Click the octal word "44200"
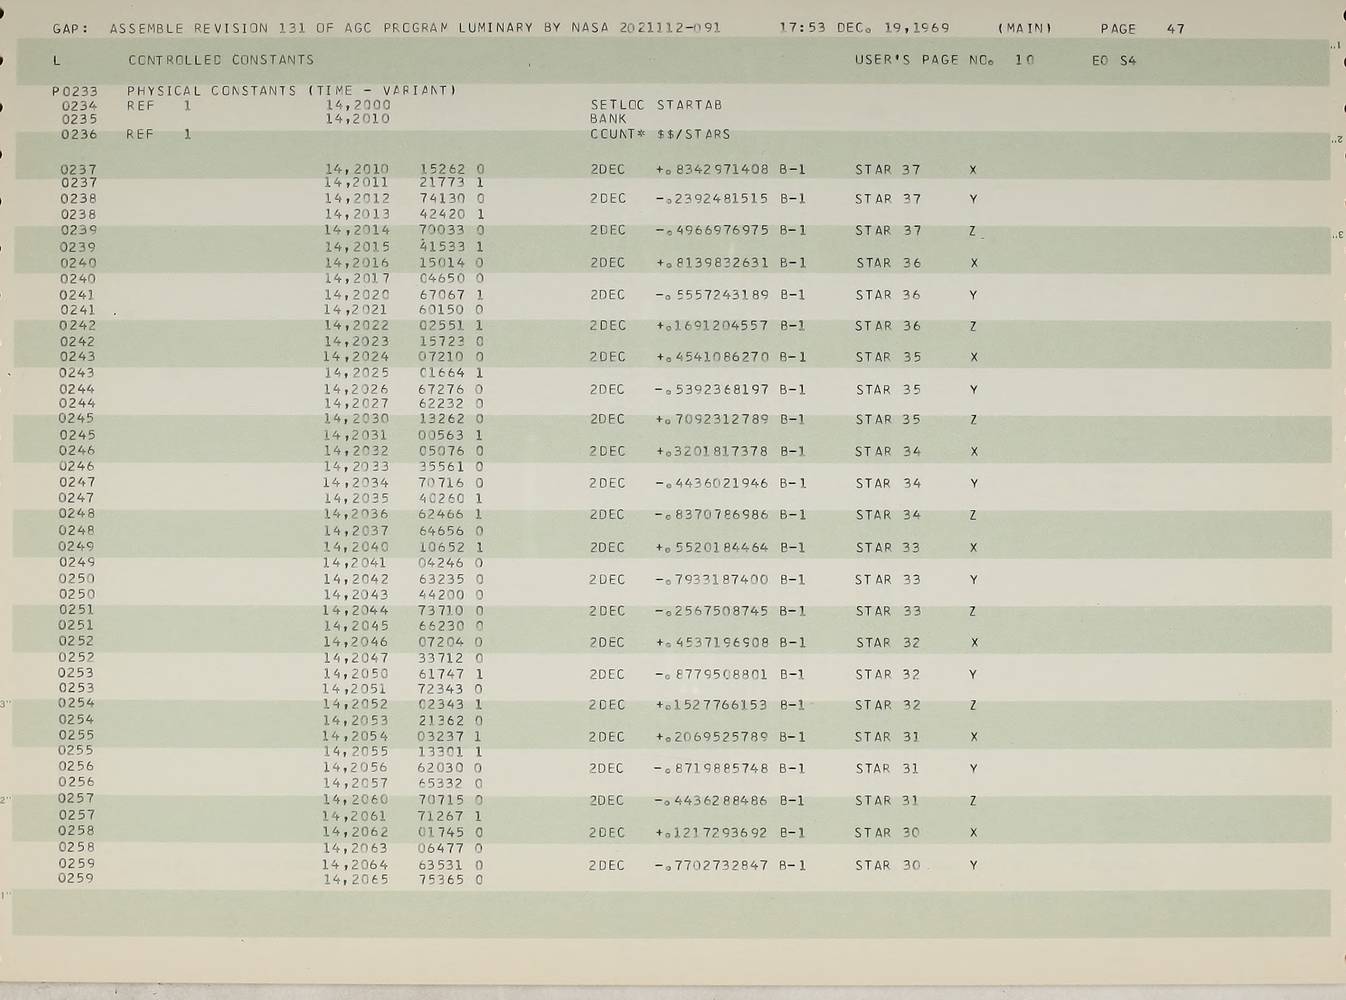 coord(441,594)
